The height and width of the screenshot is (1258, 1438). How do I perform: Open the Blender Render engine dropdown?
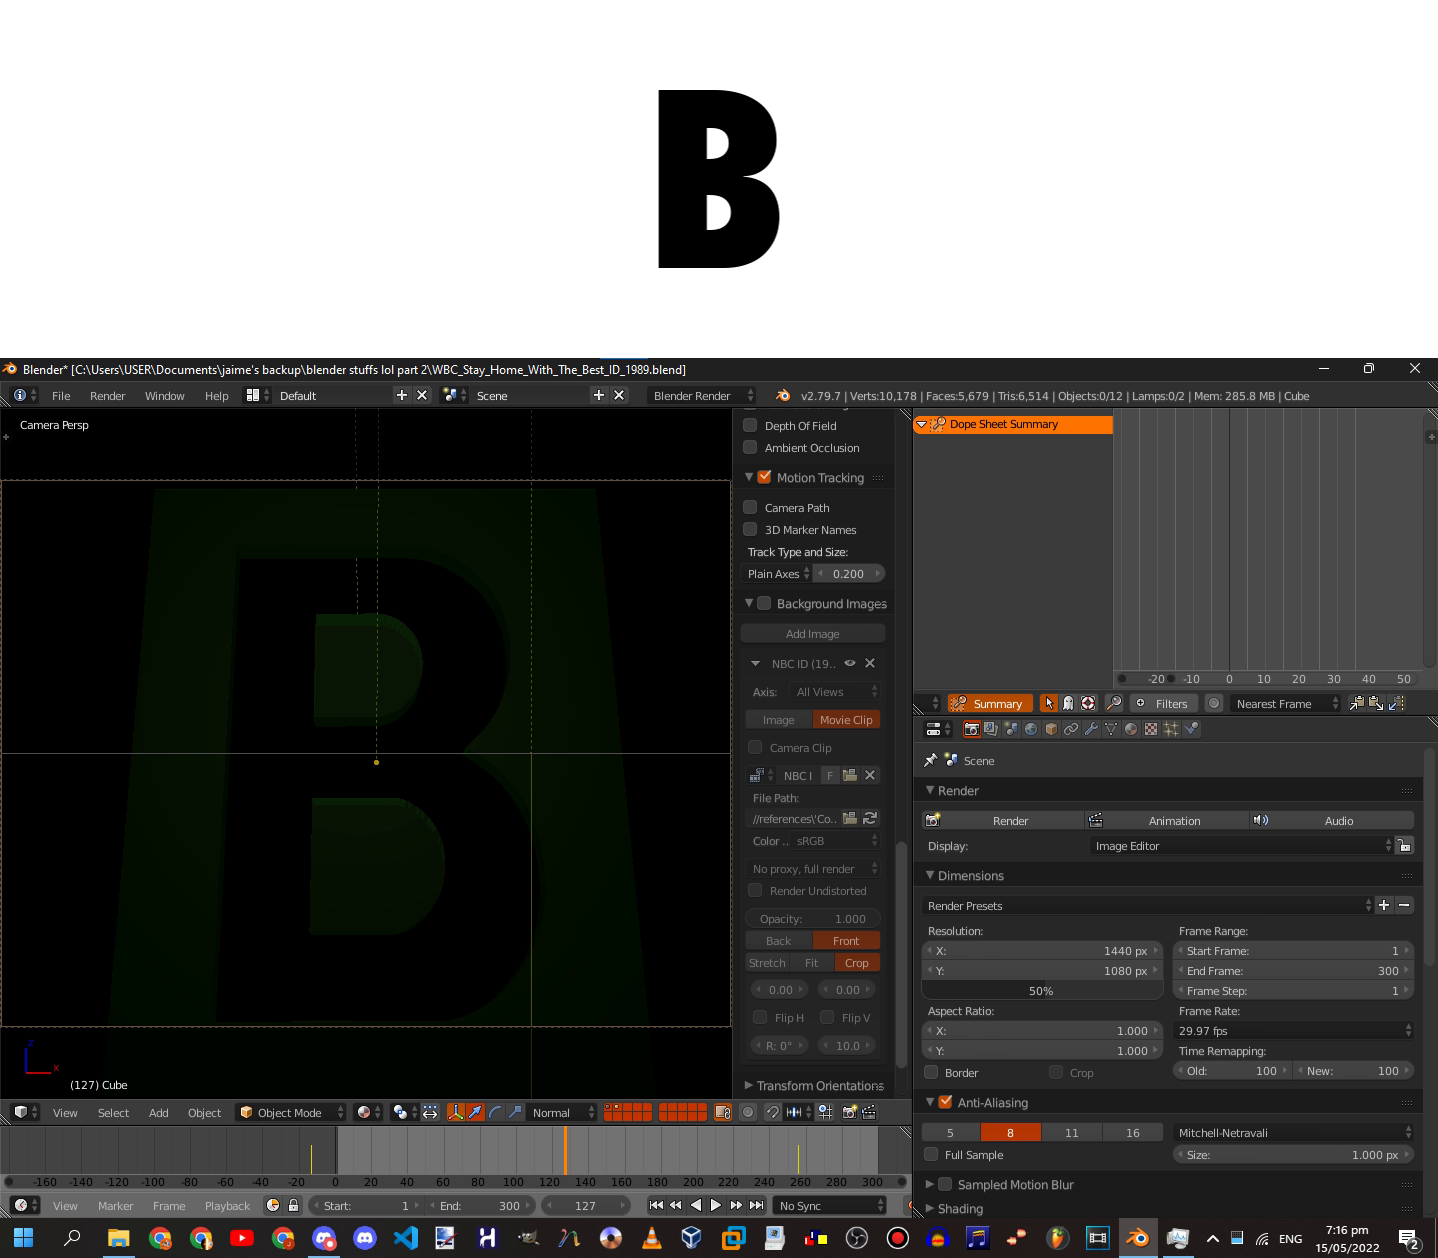(703, 395)
